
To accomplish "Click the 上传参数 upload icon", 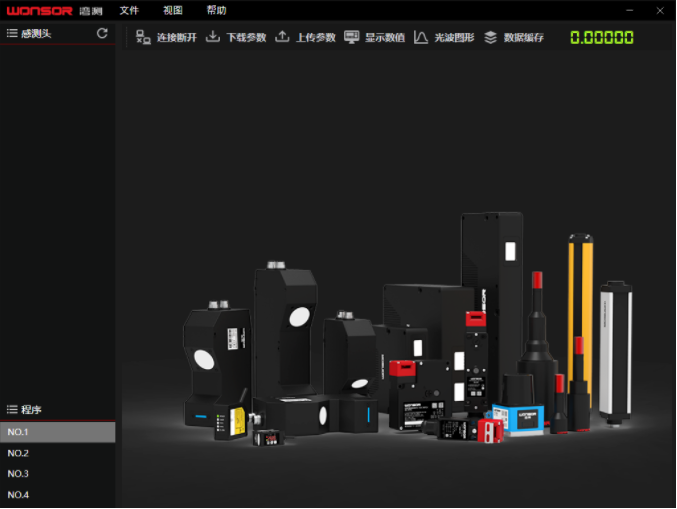I will 282,37.
